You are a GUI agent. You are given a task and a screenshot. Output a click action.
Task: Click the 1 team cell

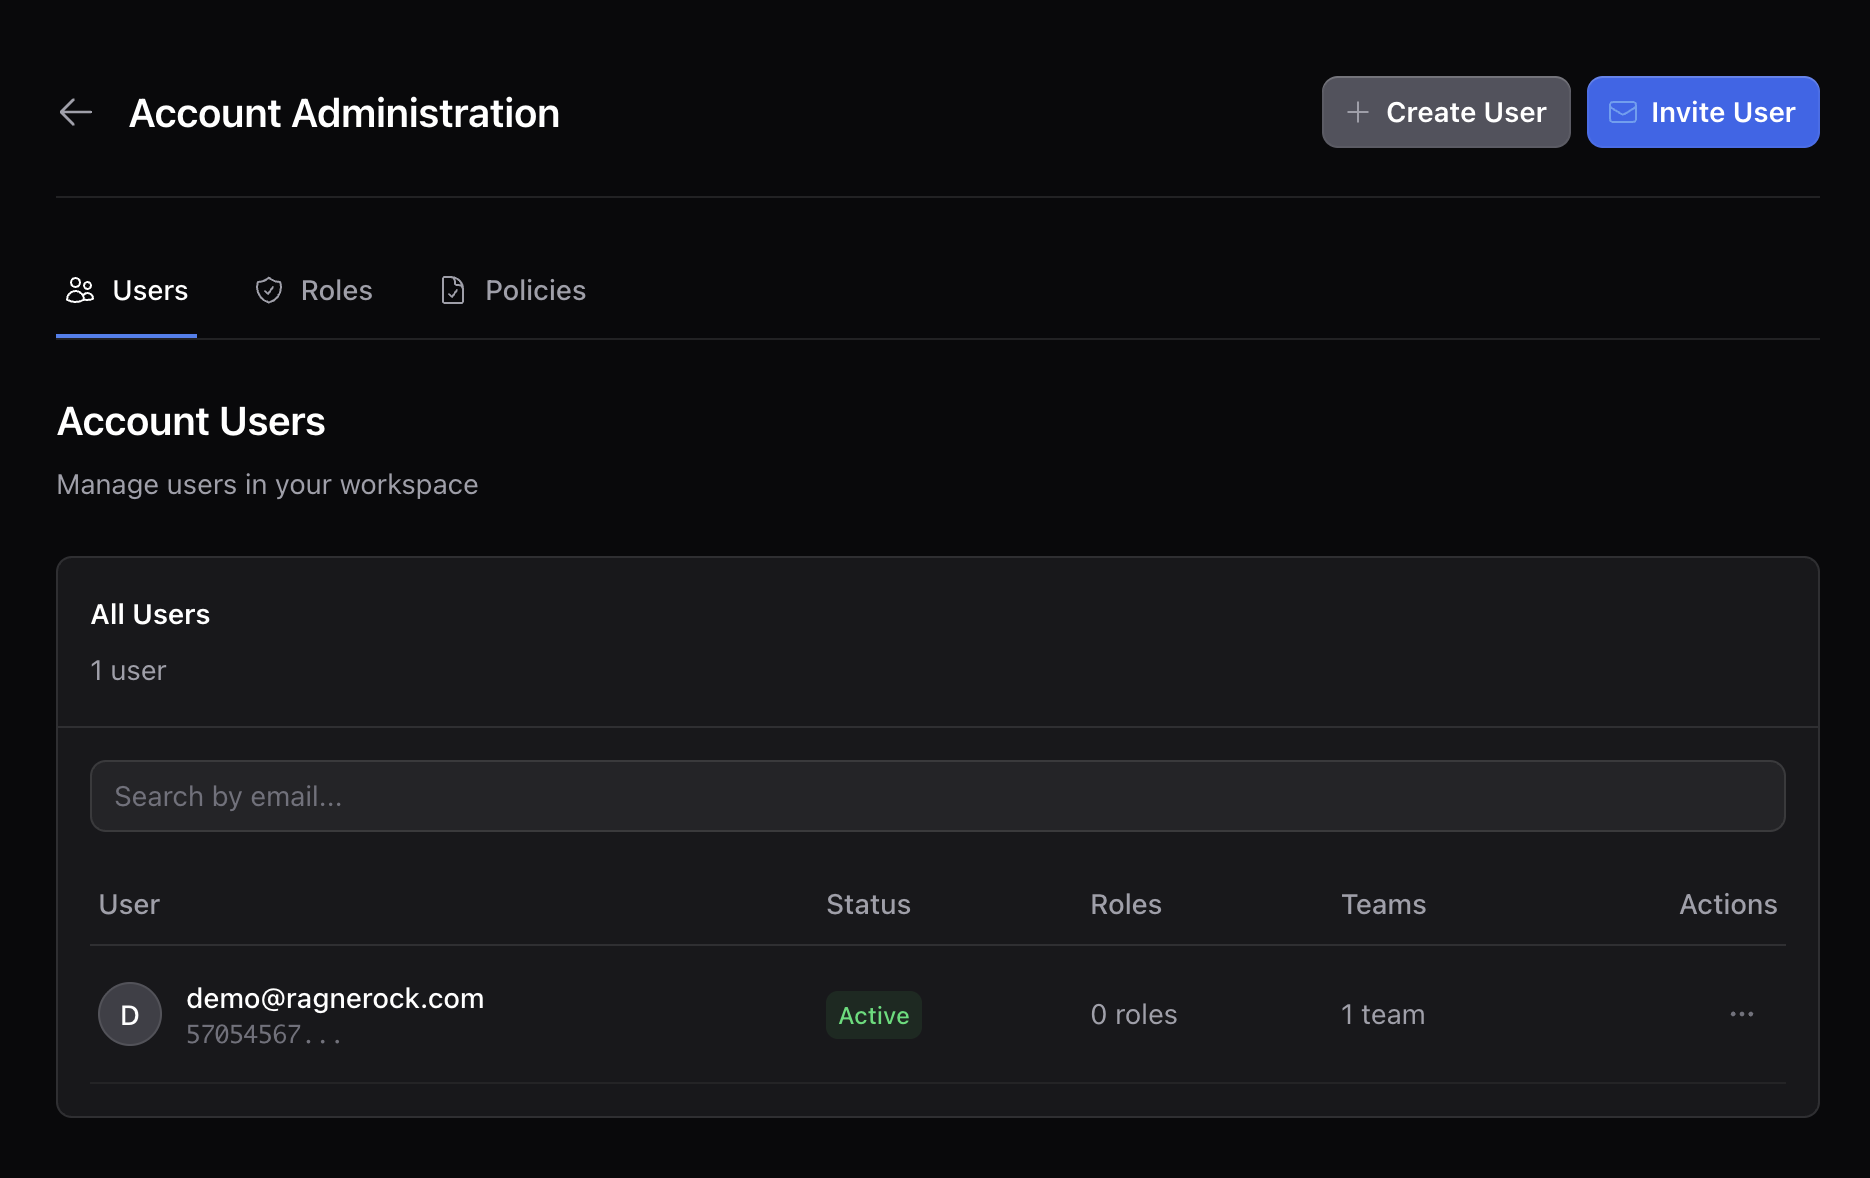tap(1383, 1014)
